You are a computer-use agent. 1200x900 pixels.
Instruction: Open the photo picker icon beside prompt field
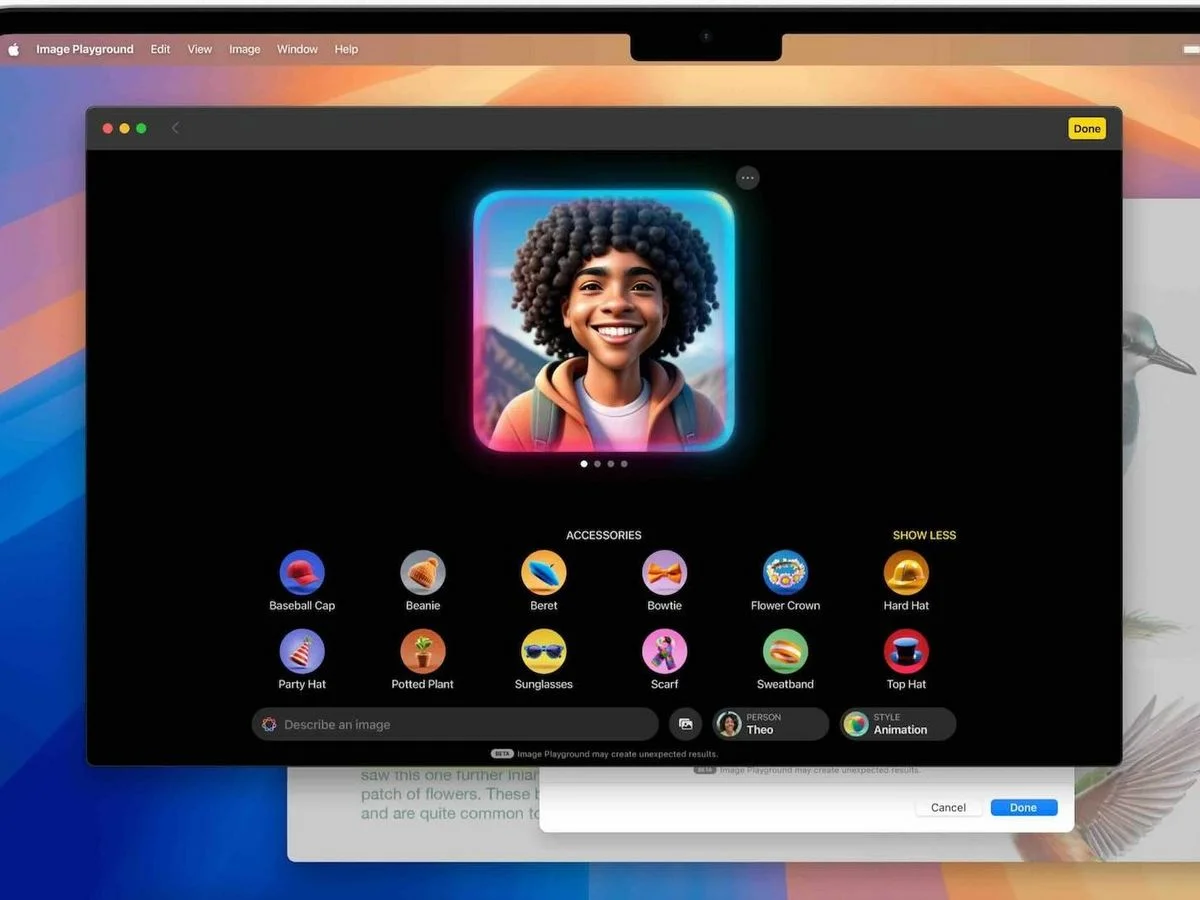pyautogui.click(x=686, y=724)
